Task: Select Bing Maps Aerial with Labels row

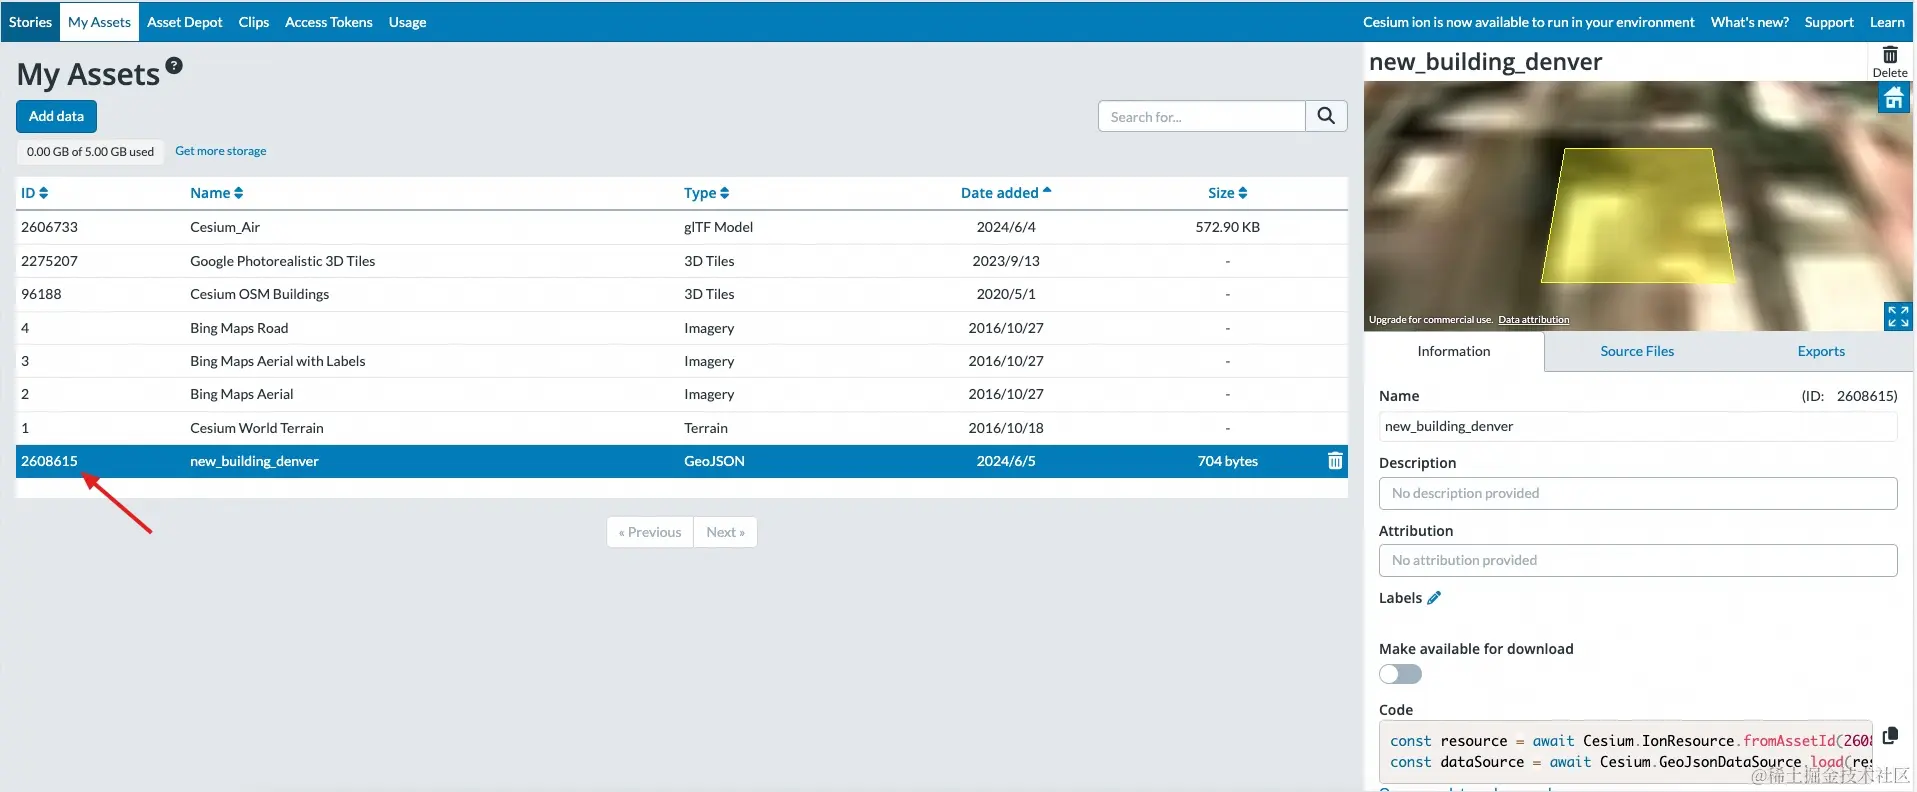Action: click(x=682, y=361)
